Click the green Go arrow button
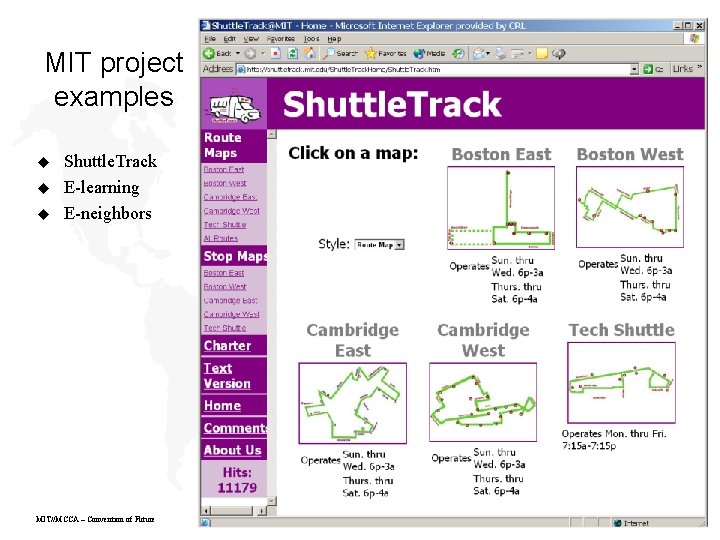Screen dimensions: 720x540 [648, 69]
